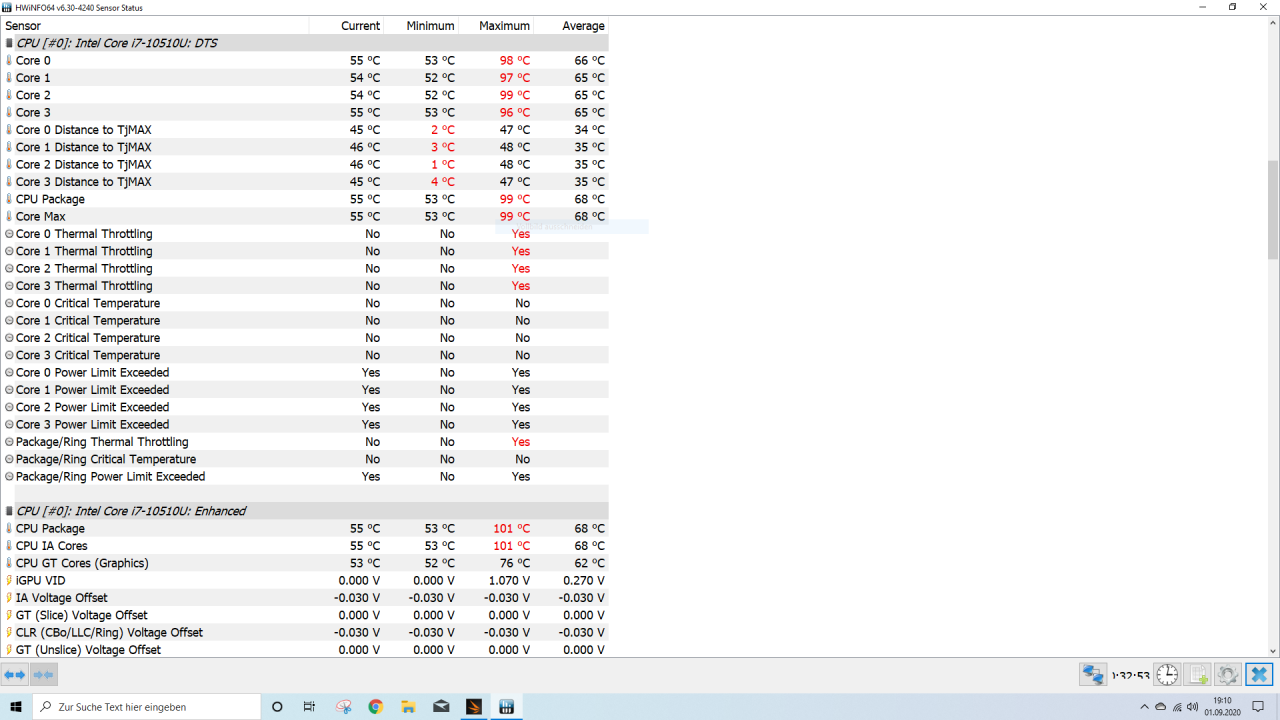Select the Core 2 temperature row
The width and height of the screenshot is (1280, 720).
point(304,95)
